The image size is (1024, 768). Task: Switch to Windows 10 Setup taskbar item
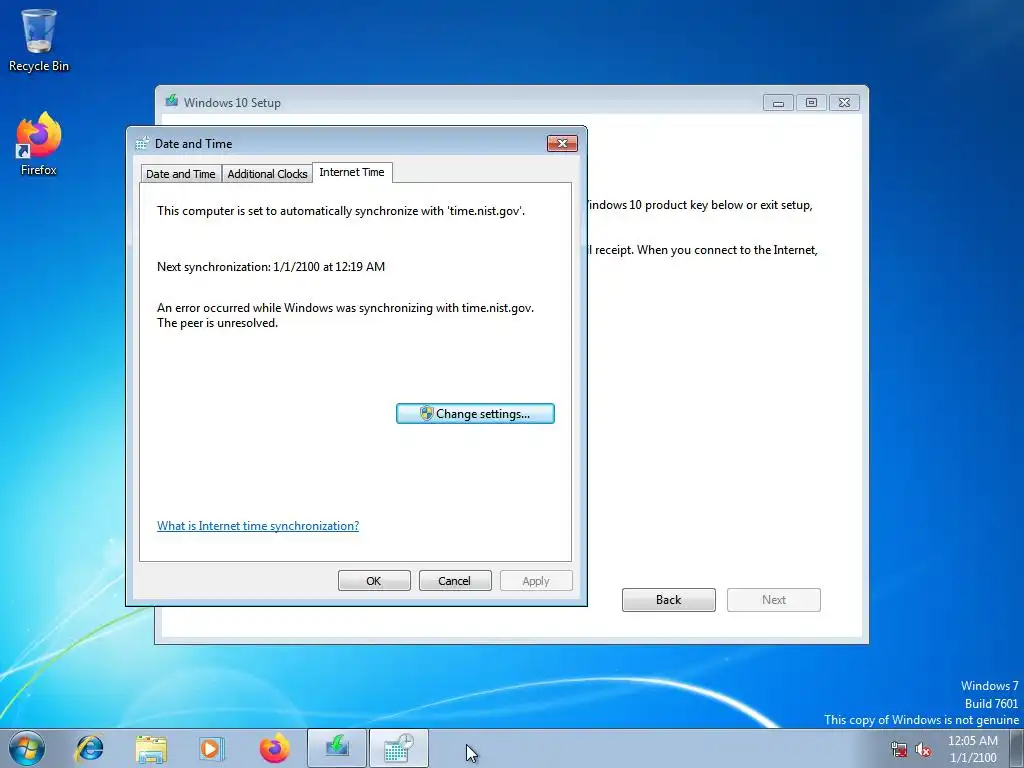[337, 748]
